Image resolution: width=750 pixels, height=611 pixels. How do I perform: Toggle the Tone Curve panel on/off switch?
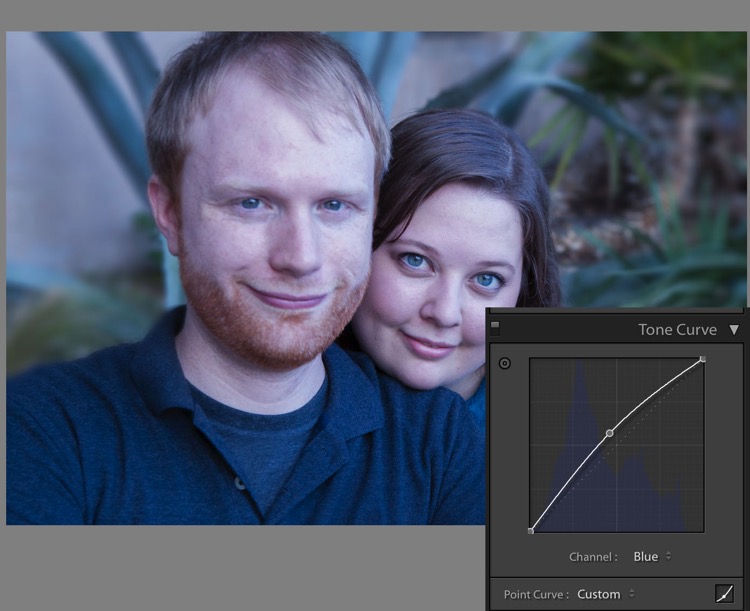point(495,328)
